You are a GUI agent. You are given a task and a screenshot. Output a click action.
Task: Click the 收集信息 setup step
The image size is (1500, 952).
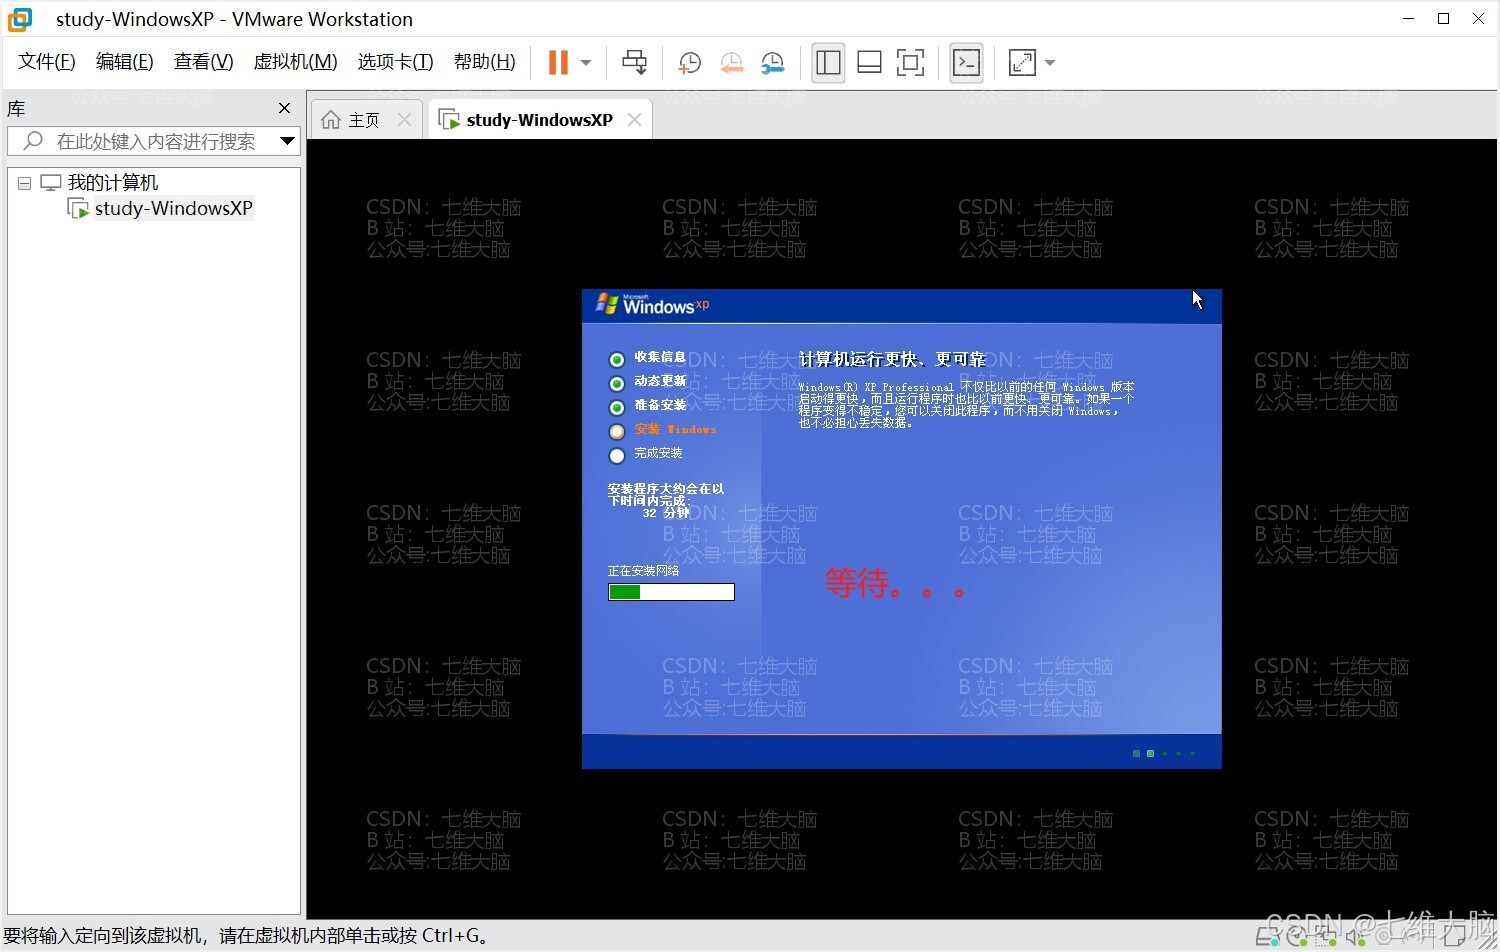[x=659, y=358]
